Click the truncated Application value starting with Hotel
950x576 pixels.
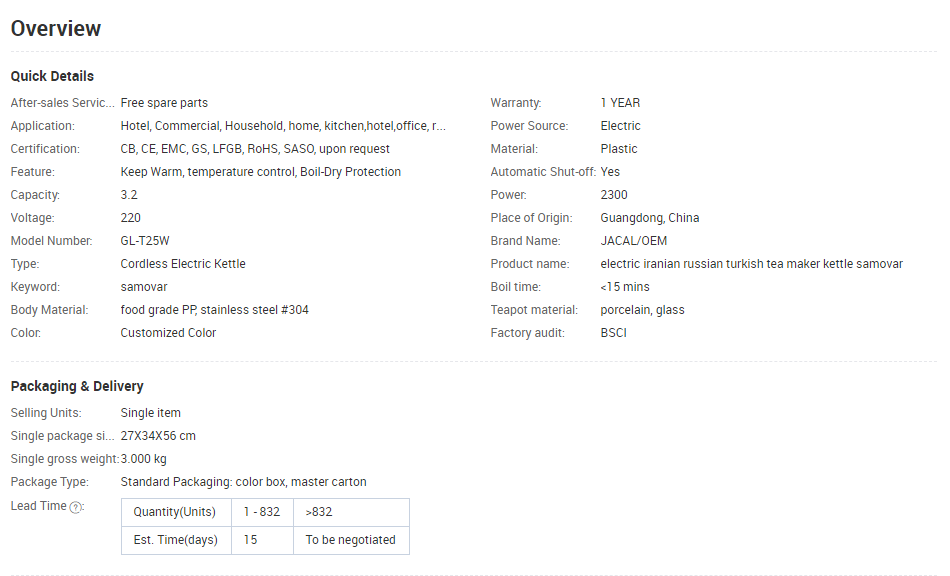coord(283,126)
